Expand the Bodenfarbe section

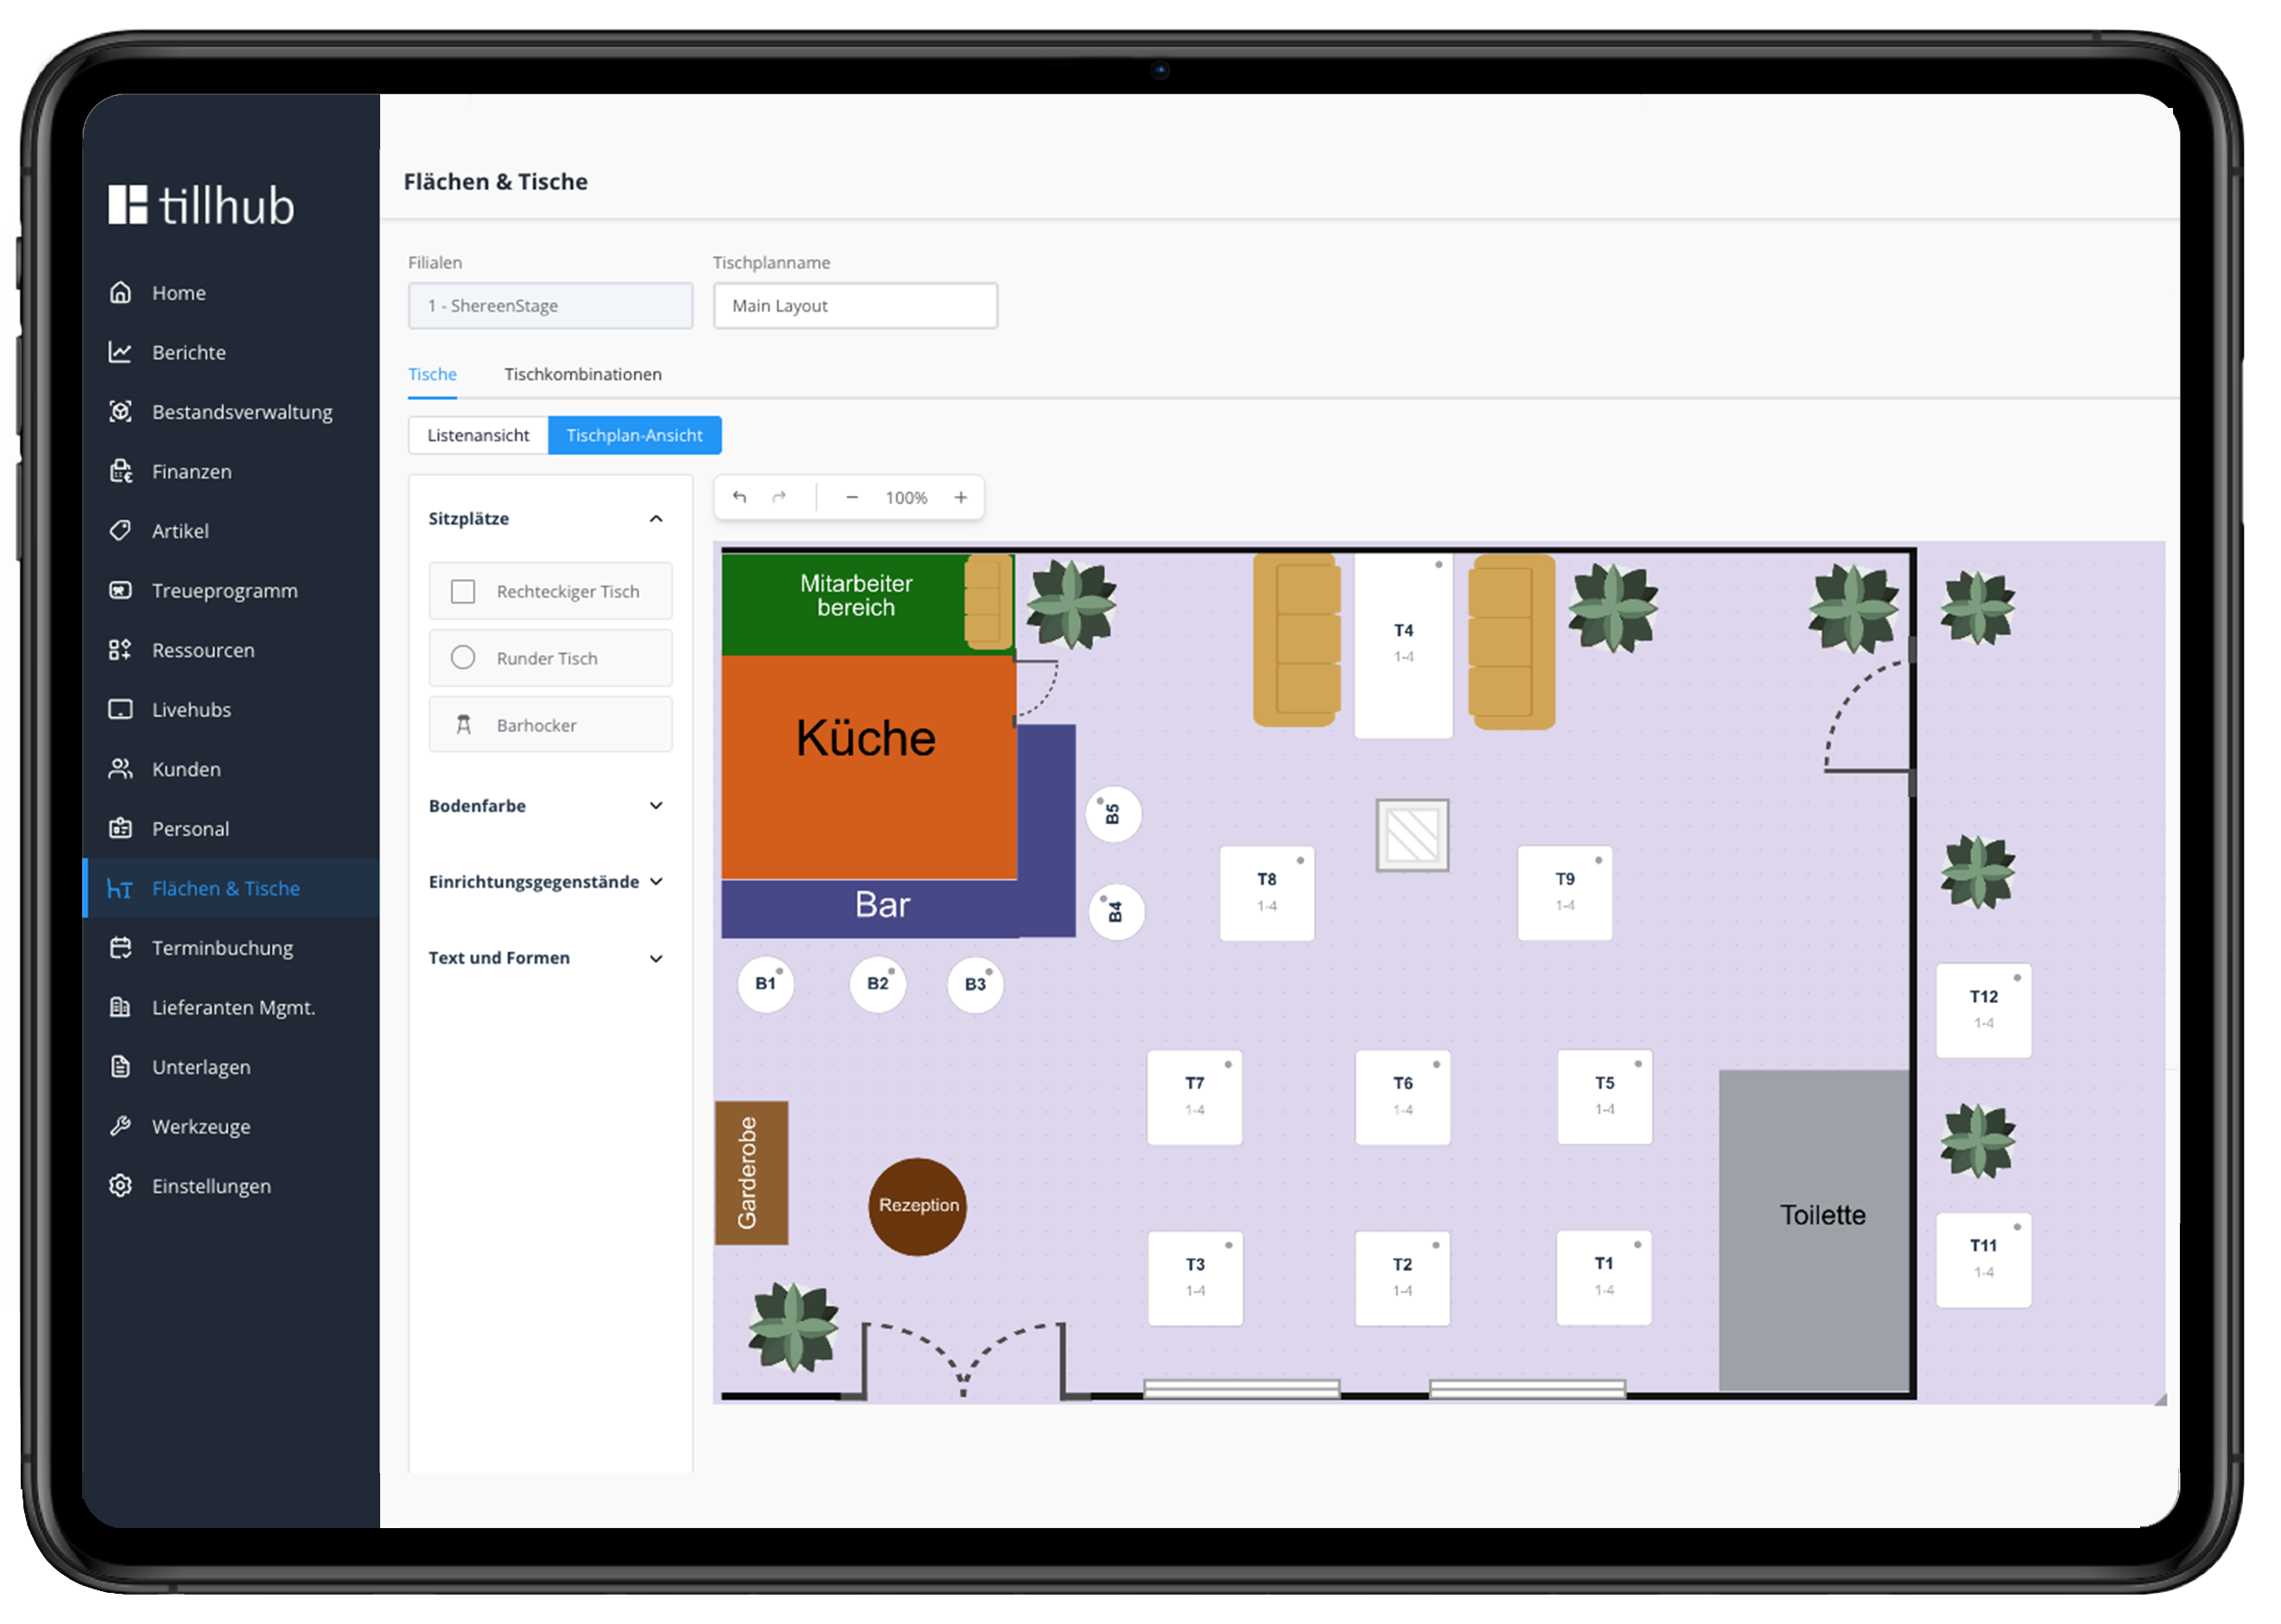click(x=656, y=805)
